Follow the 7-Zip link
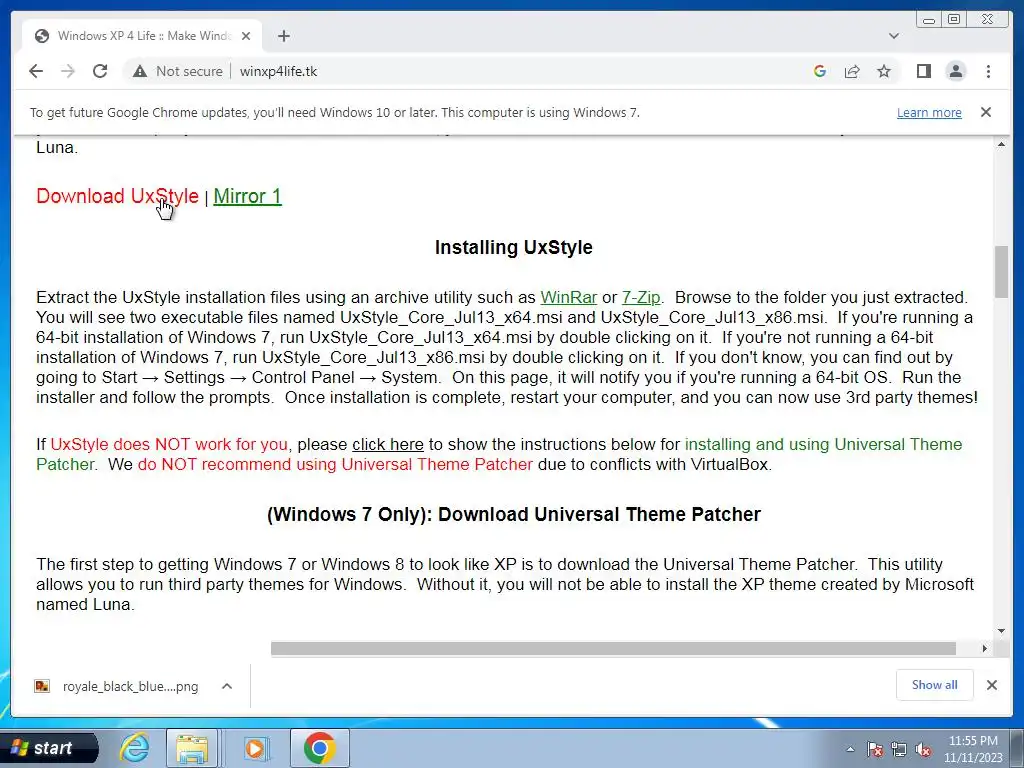This screenshot has width=1024, height=768. coord(641,297)
